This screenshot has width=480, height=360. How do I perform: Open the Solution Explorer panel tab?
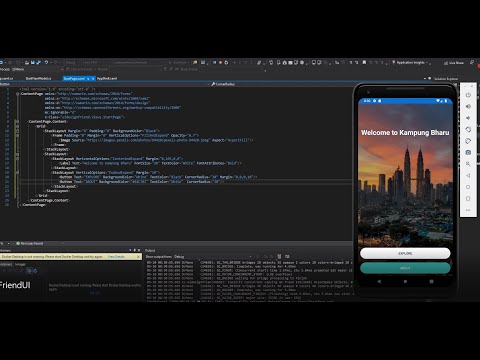[446, 79]
